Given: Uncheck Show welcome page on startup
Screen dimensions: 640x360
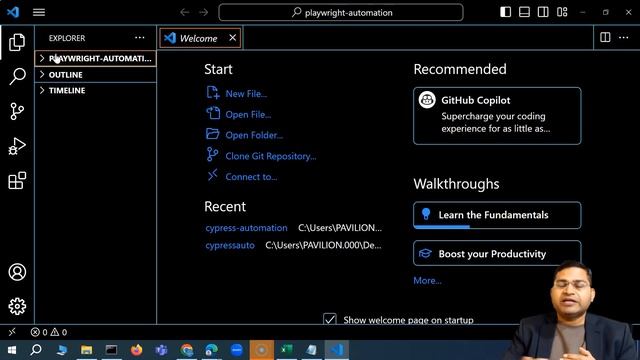Looking at the screenshot, I should (330, 319).
